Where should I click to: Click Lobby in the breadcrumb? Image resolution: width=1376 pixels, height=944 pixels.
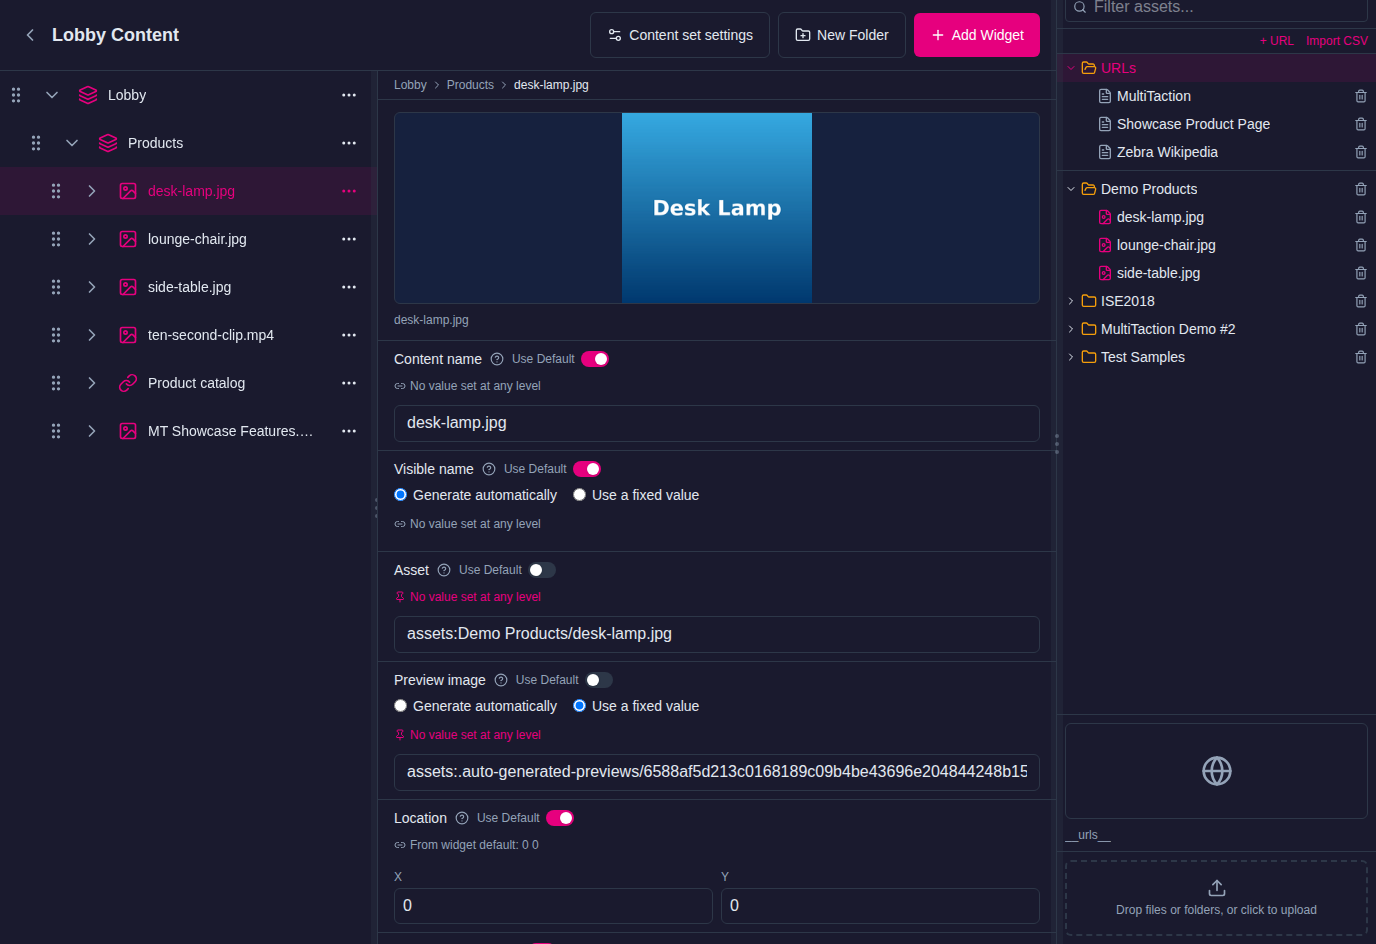[x=410, y=85]
